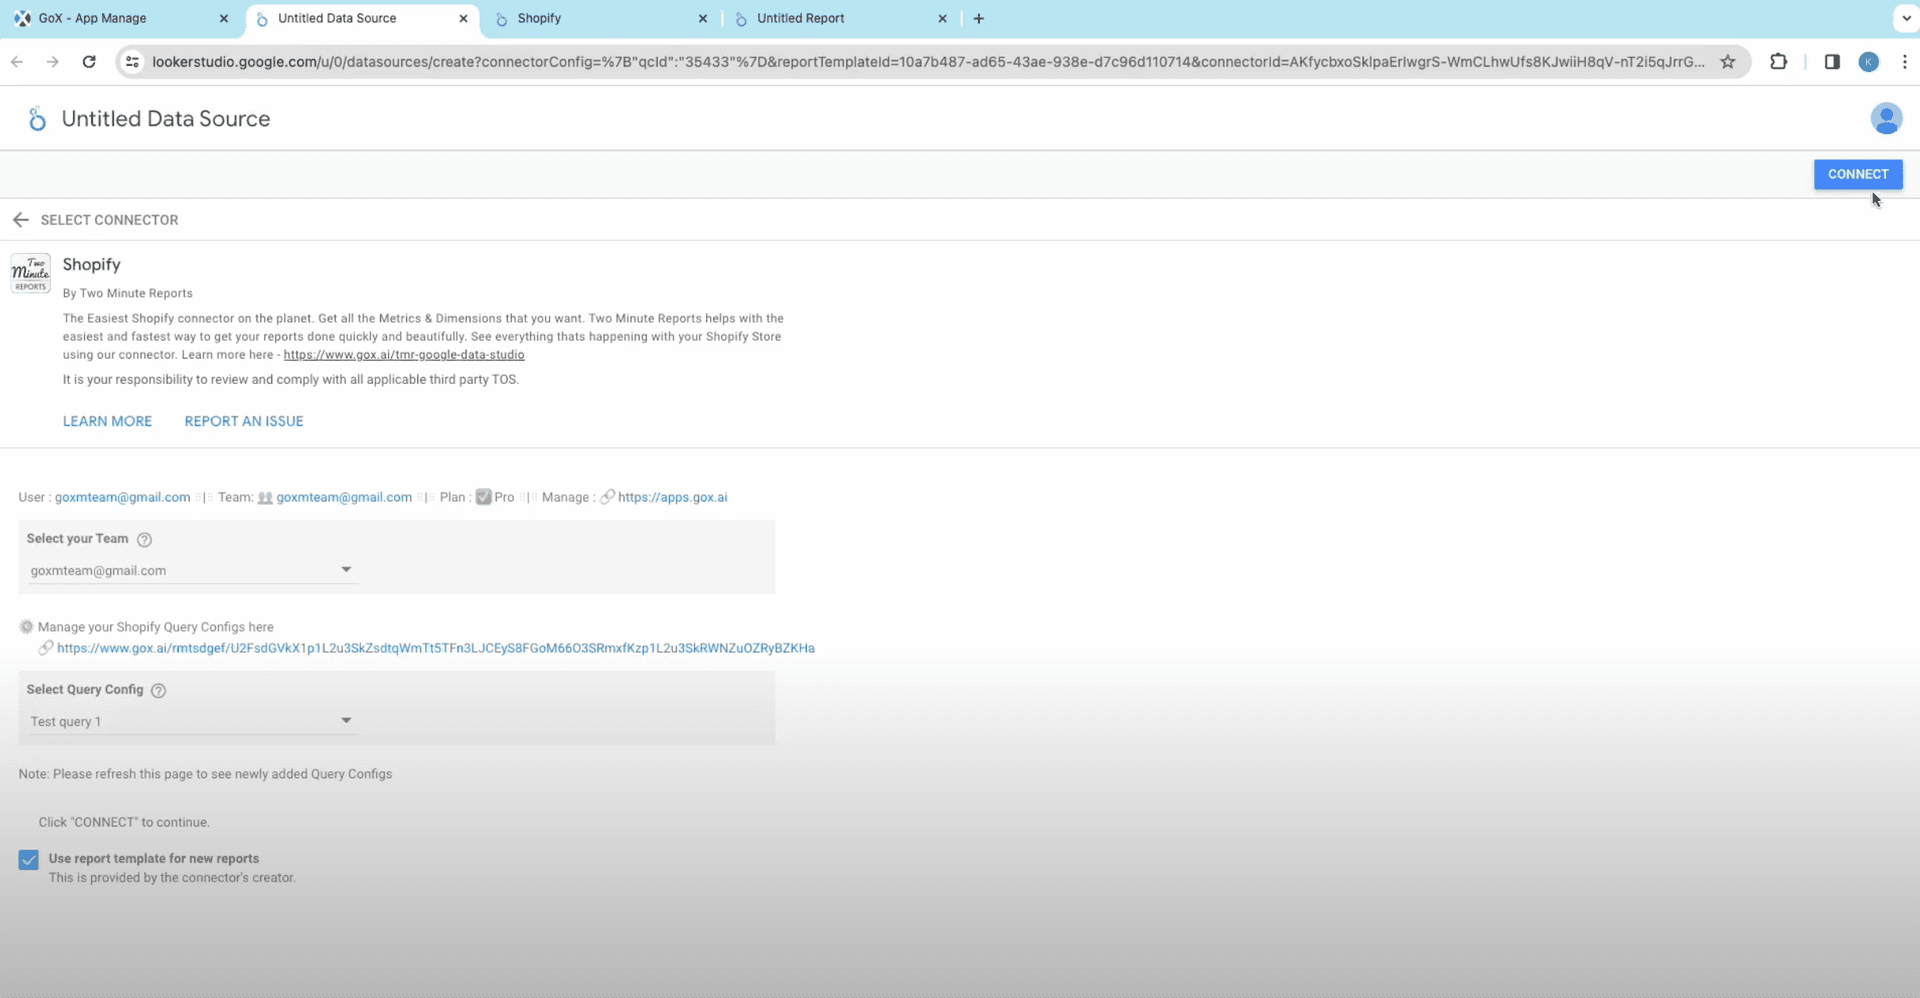The height and width of the screenshot is (998, 1920).
Task: Open the browser extensions puzzle icon
Action: coord(1778,62)
